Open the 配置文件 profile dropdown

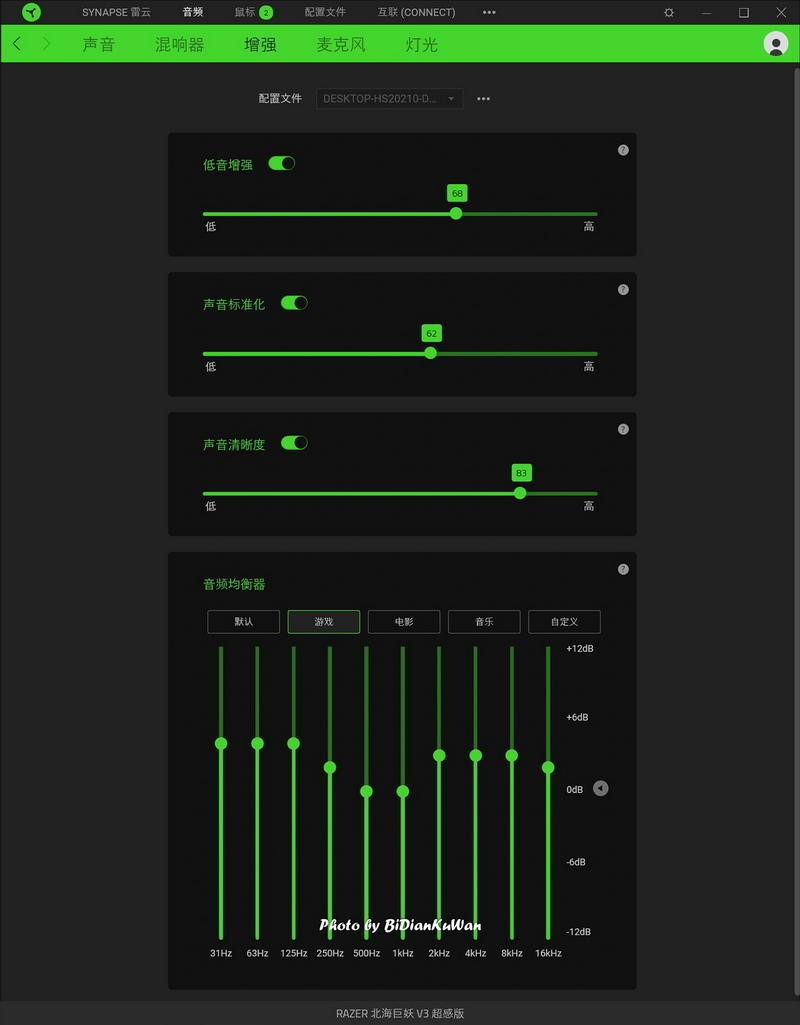click(390, 99)
